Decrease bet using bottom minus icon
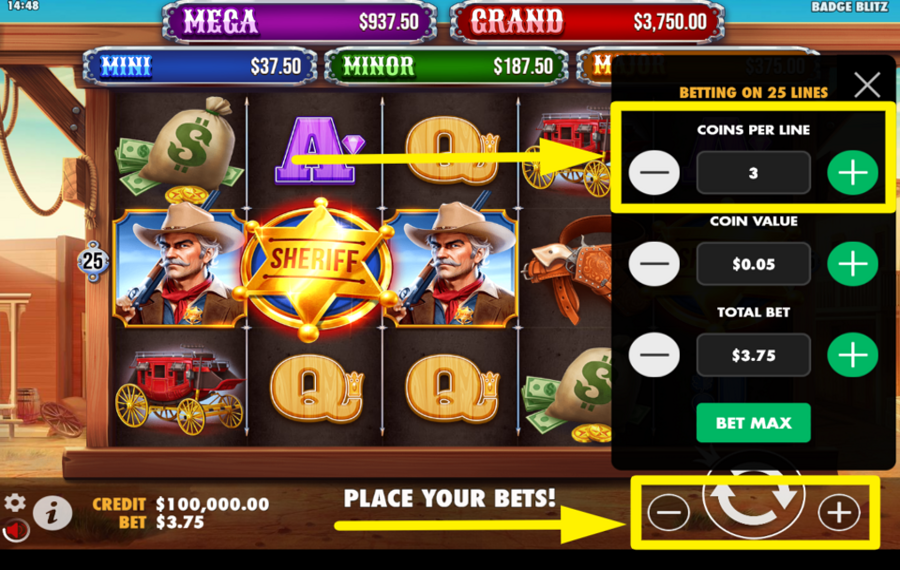This screenshot has height=570, width=900. (x=668, y=511)
